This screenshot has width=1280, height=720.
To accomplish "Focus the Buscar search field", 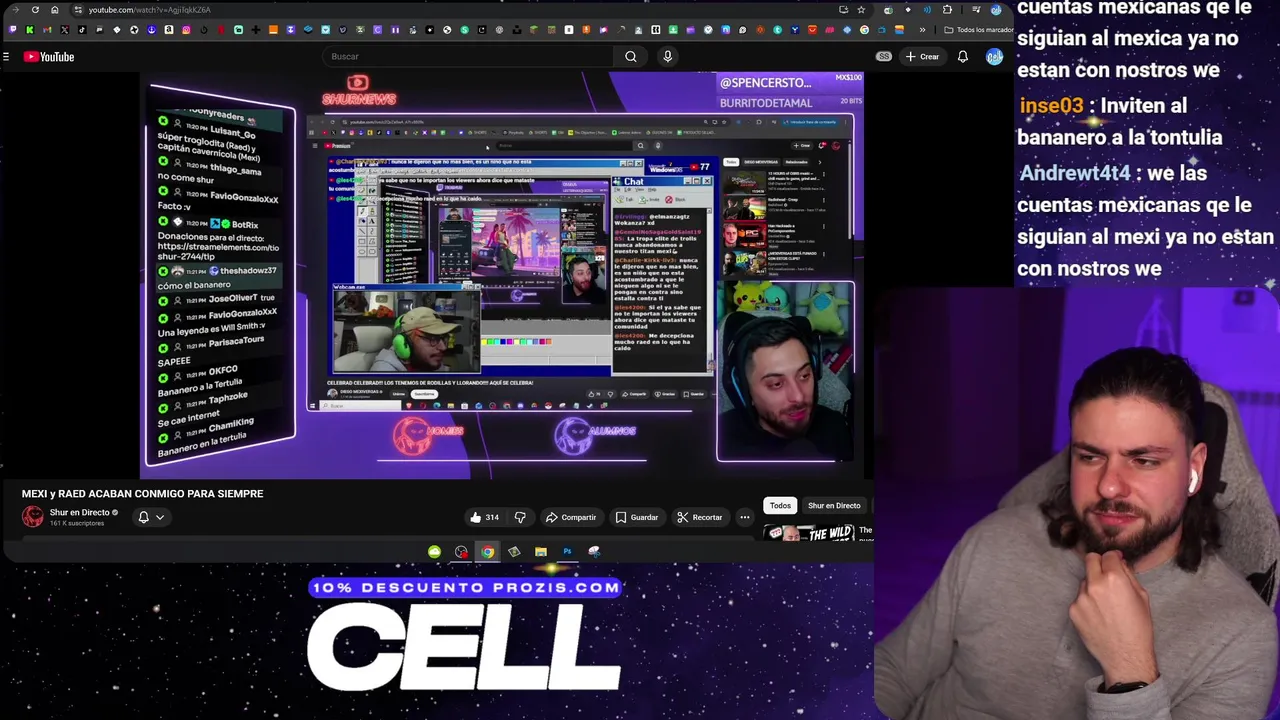I will pos(470,57).
